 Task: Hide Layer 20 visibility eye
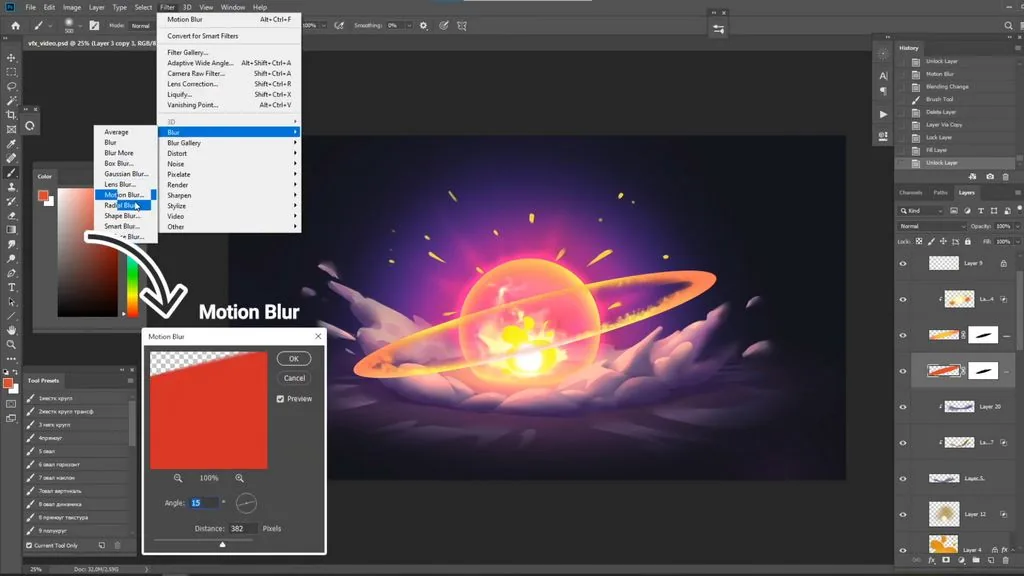903,407
